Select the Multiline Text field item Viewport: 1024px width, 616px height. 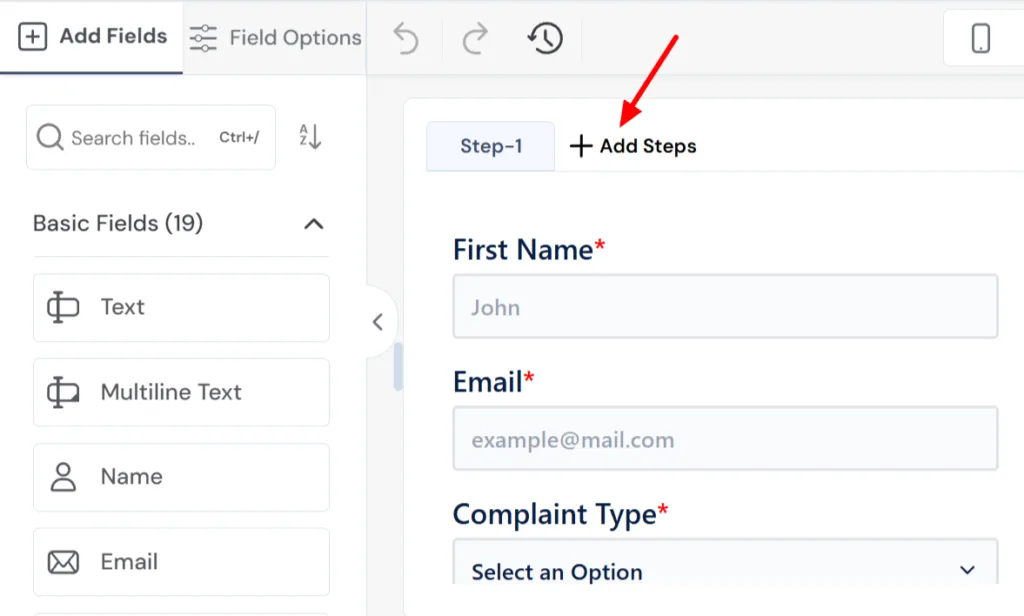[x=182, y=392]
